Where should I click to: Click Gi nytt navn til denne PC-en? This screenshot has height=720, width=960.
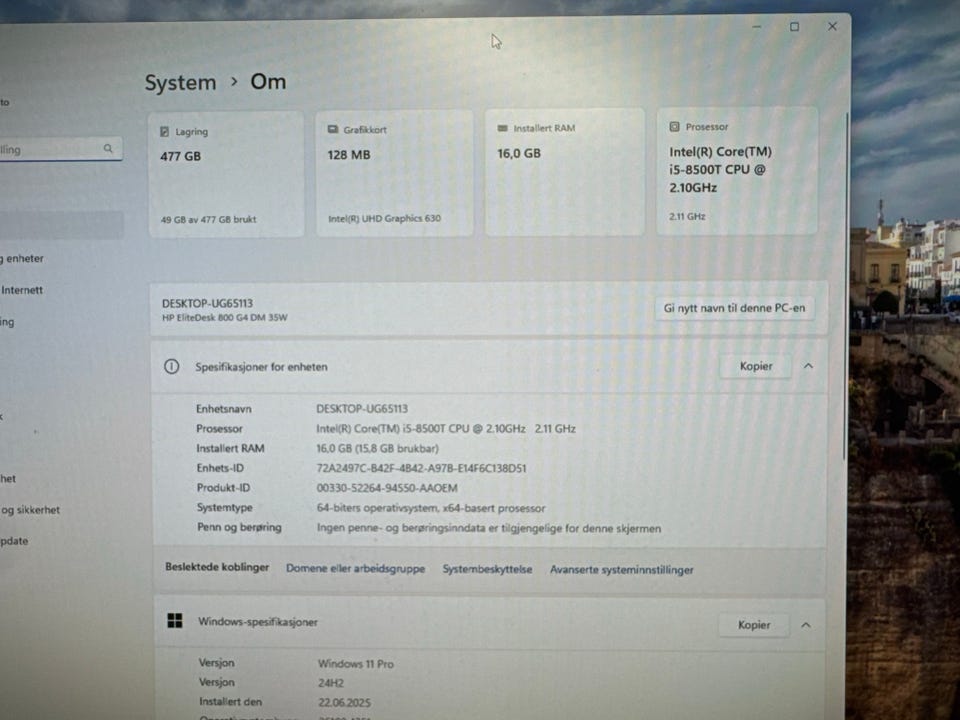pos(734,308)
